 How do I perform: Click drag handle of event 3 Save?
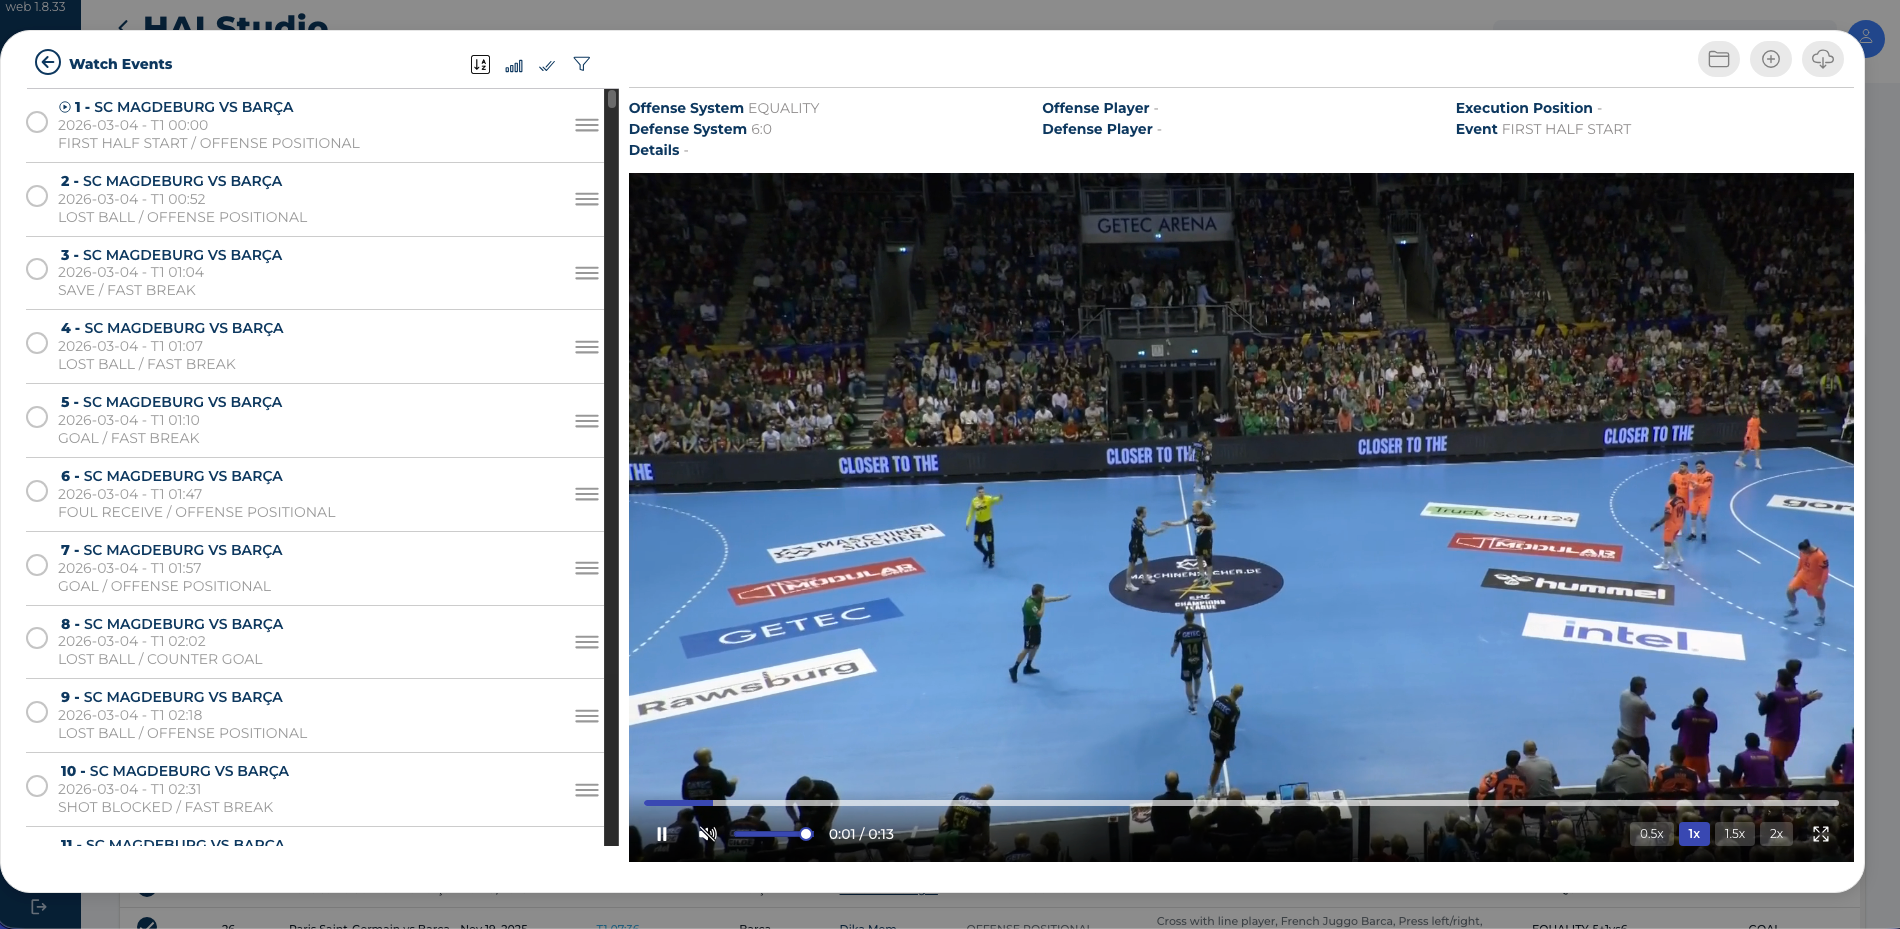587,273
